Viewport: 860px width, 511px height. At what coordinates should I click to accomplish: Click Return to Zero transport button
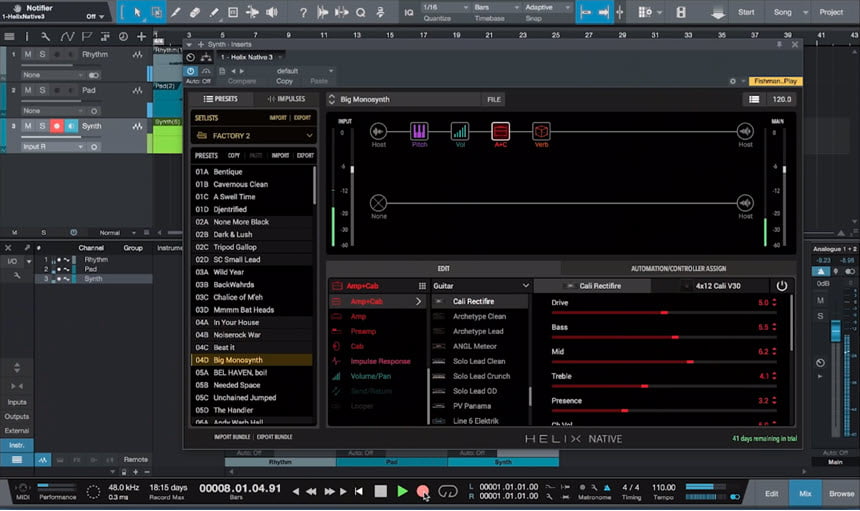[359, 491]
